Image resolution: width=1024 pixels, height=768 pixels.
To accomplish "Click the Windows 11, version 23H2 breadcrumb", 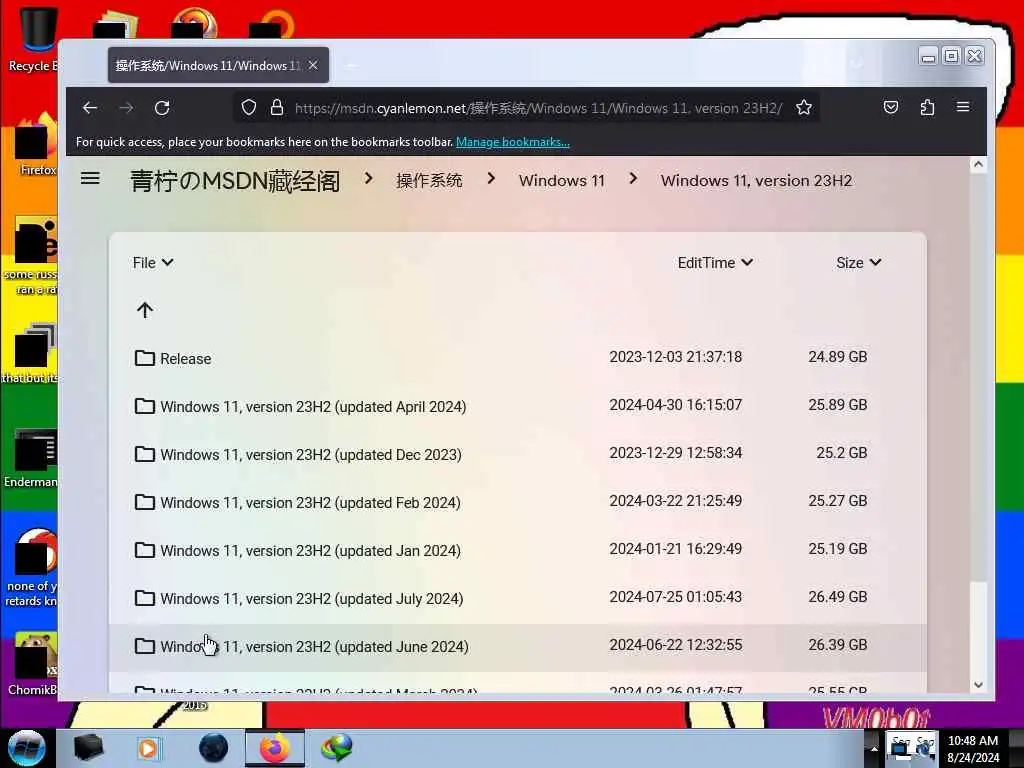I will tap(756, 180).
